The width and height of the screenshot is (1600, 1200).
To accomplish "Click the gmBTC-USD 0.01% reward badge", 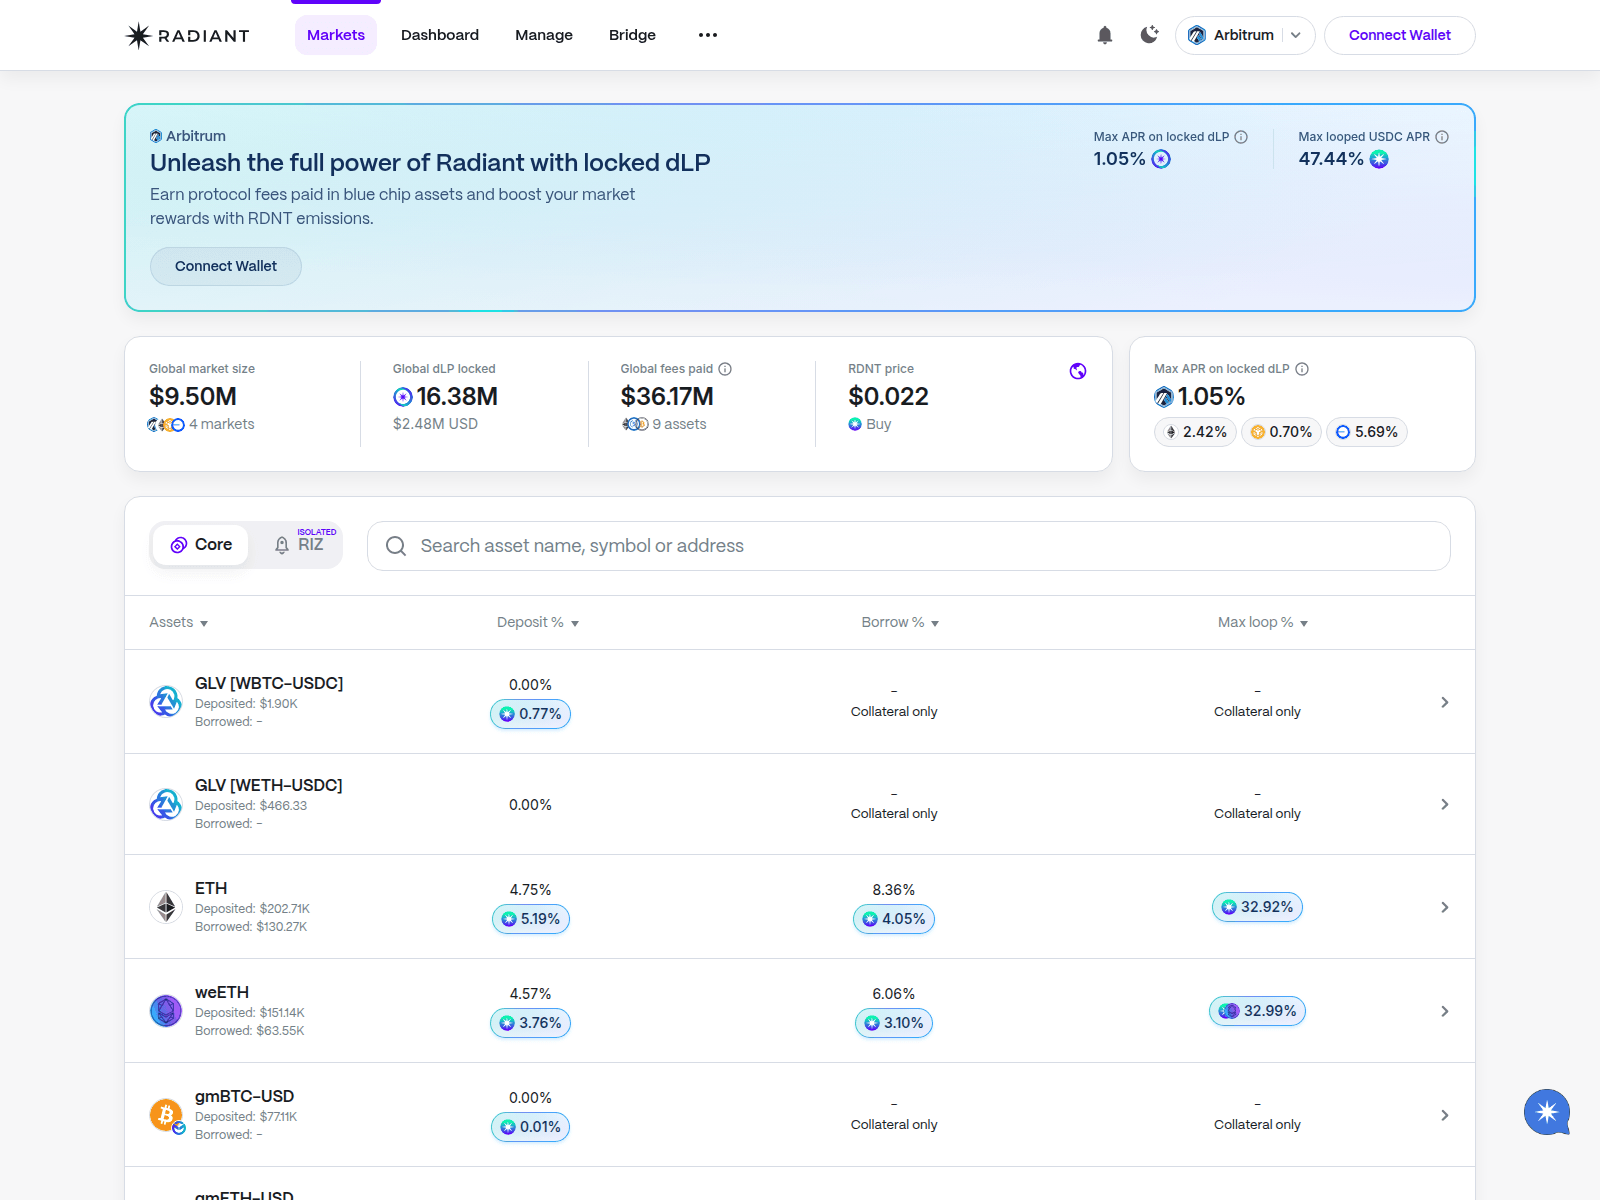I will [x=530, y=1127].
